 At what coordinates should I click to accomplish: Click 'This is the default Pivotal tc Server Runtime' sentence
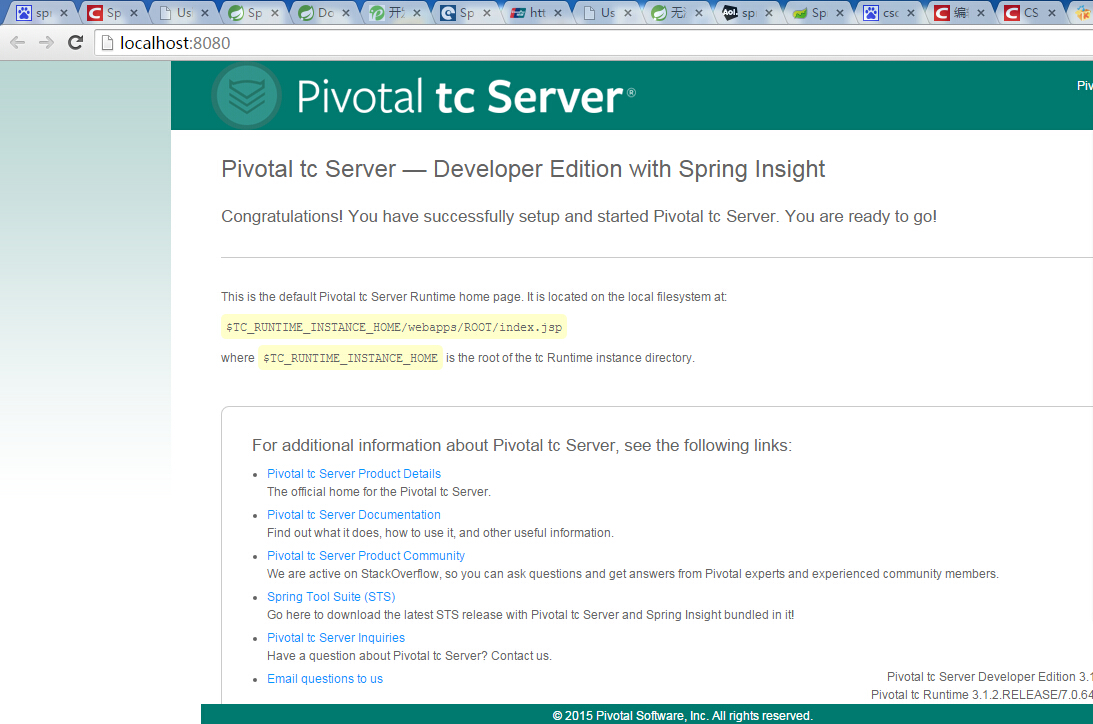pyautogui.click(x=474, y=297)
